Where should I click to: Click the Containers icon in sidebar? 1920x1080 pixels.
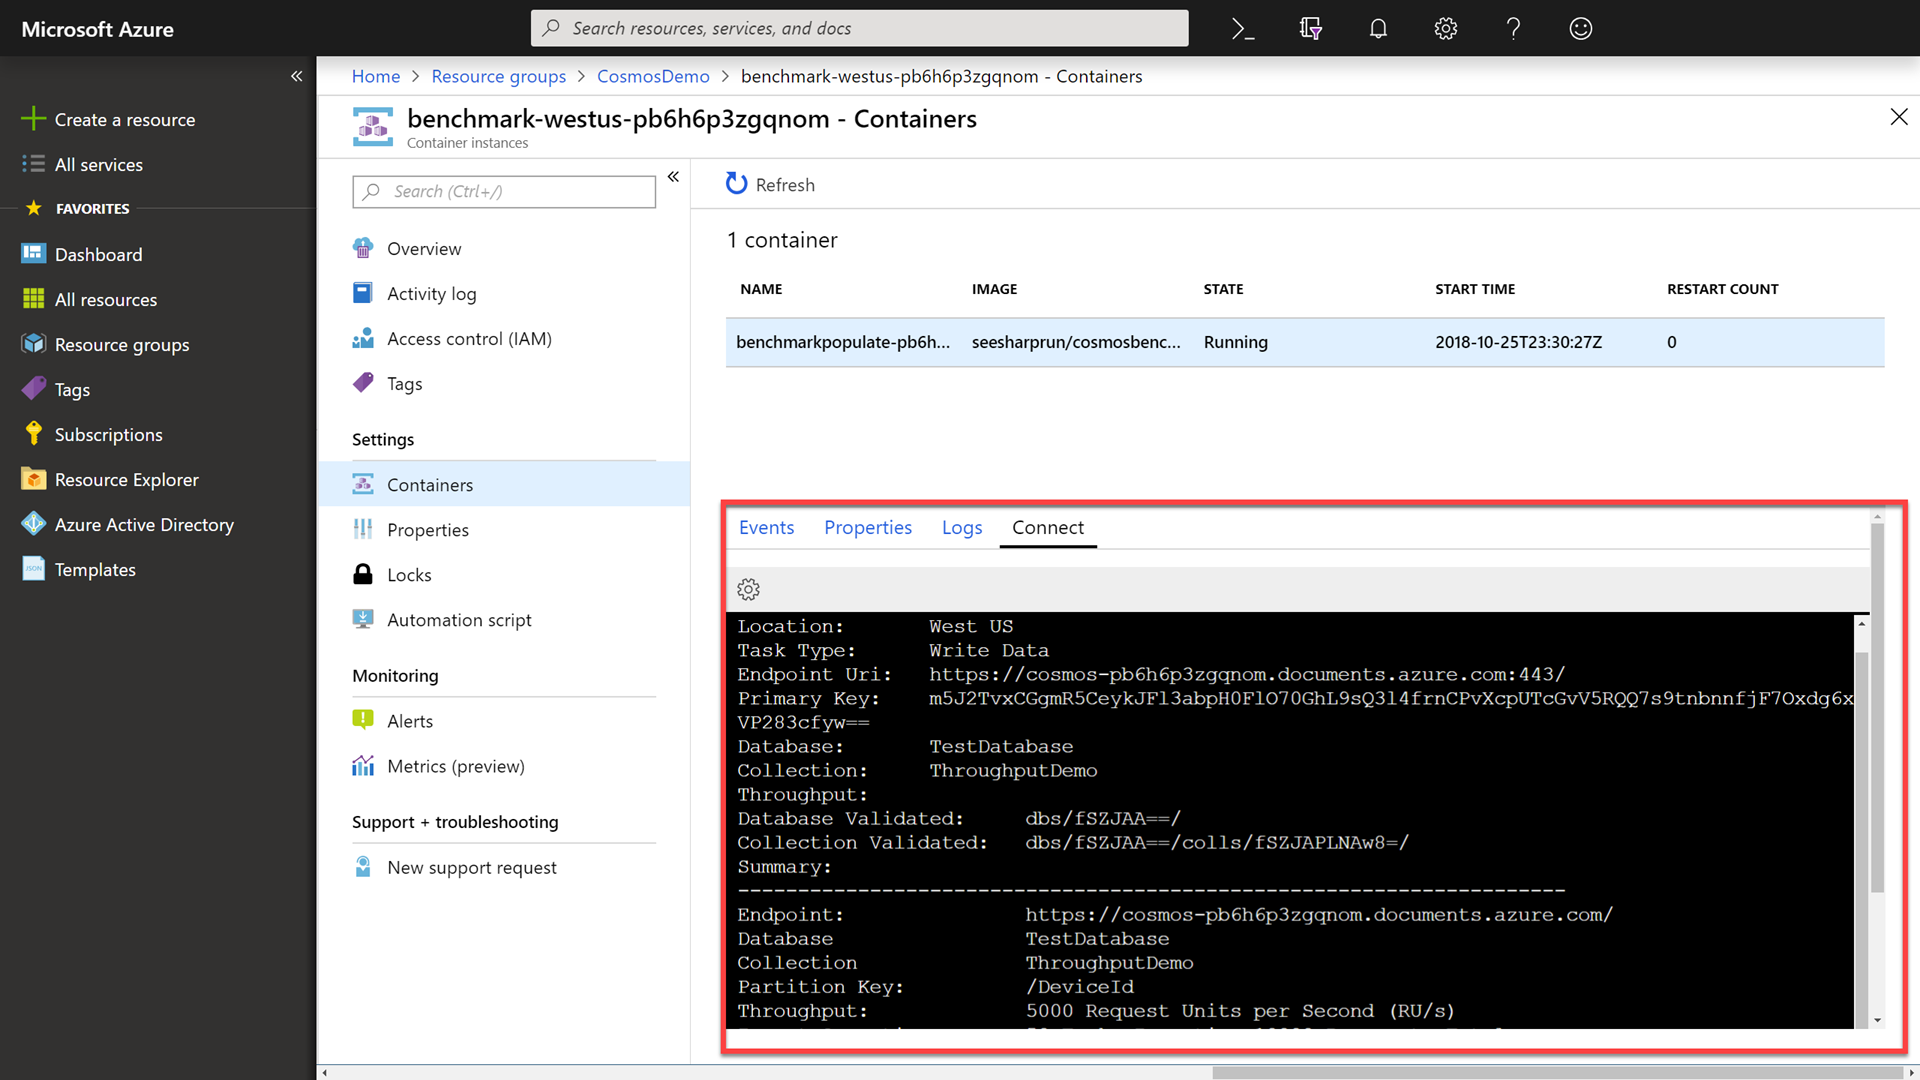[x=364, y=484]
